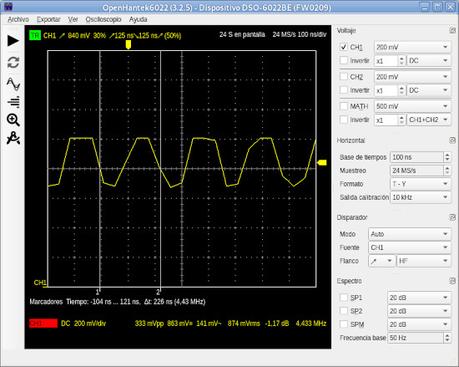Click the green TR trigger status indicator

(x=35, y=35)
